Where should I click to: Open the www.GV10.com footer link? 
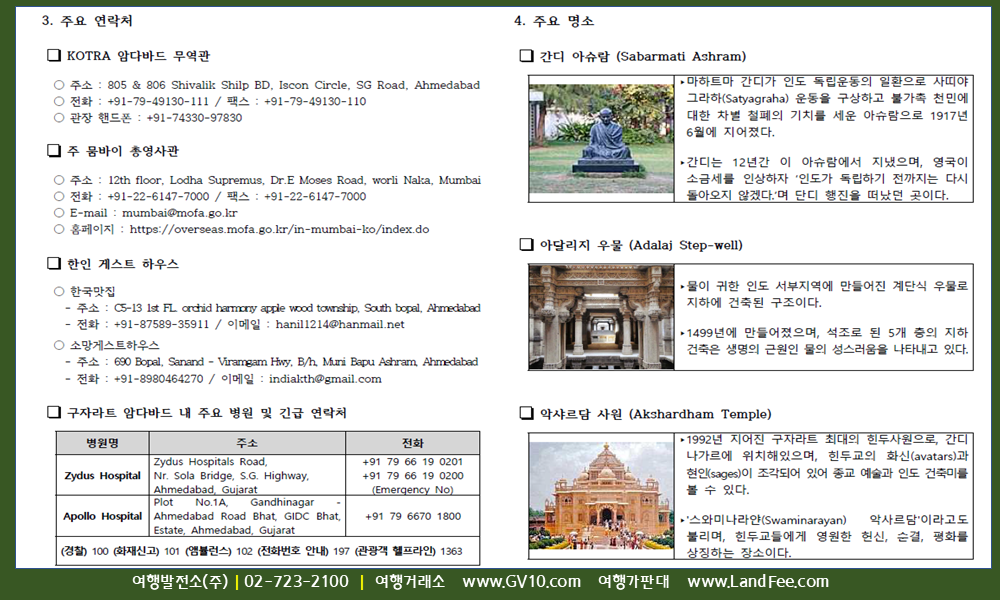tap(522, 582)
